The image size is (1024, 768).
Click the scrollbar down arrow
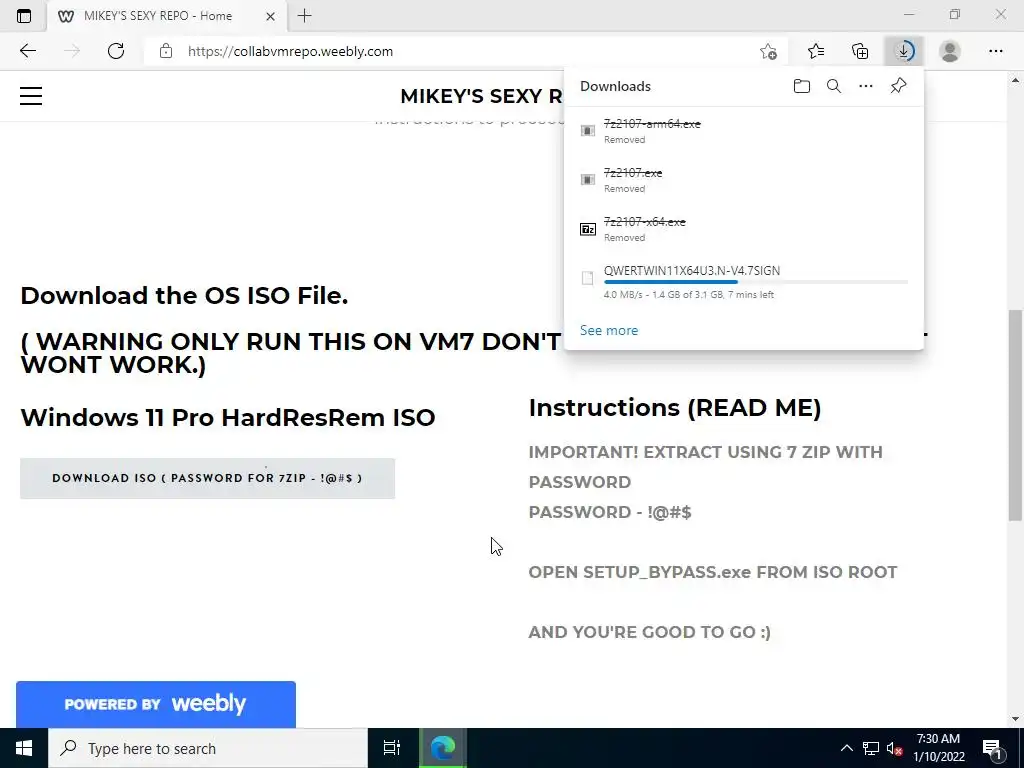pos(1015,719)
